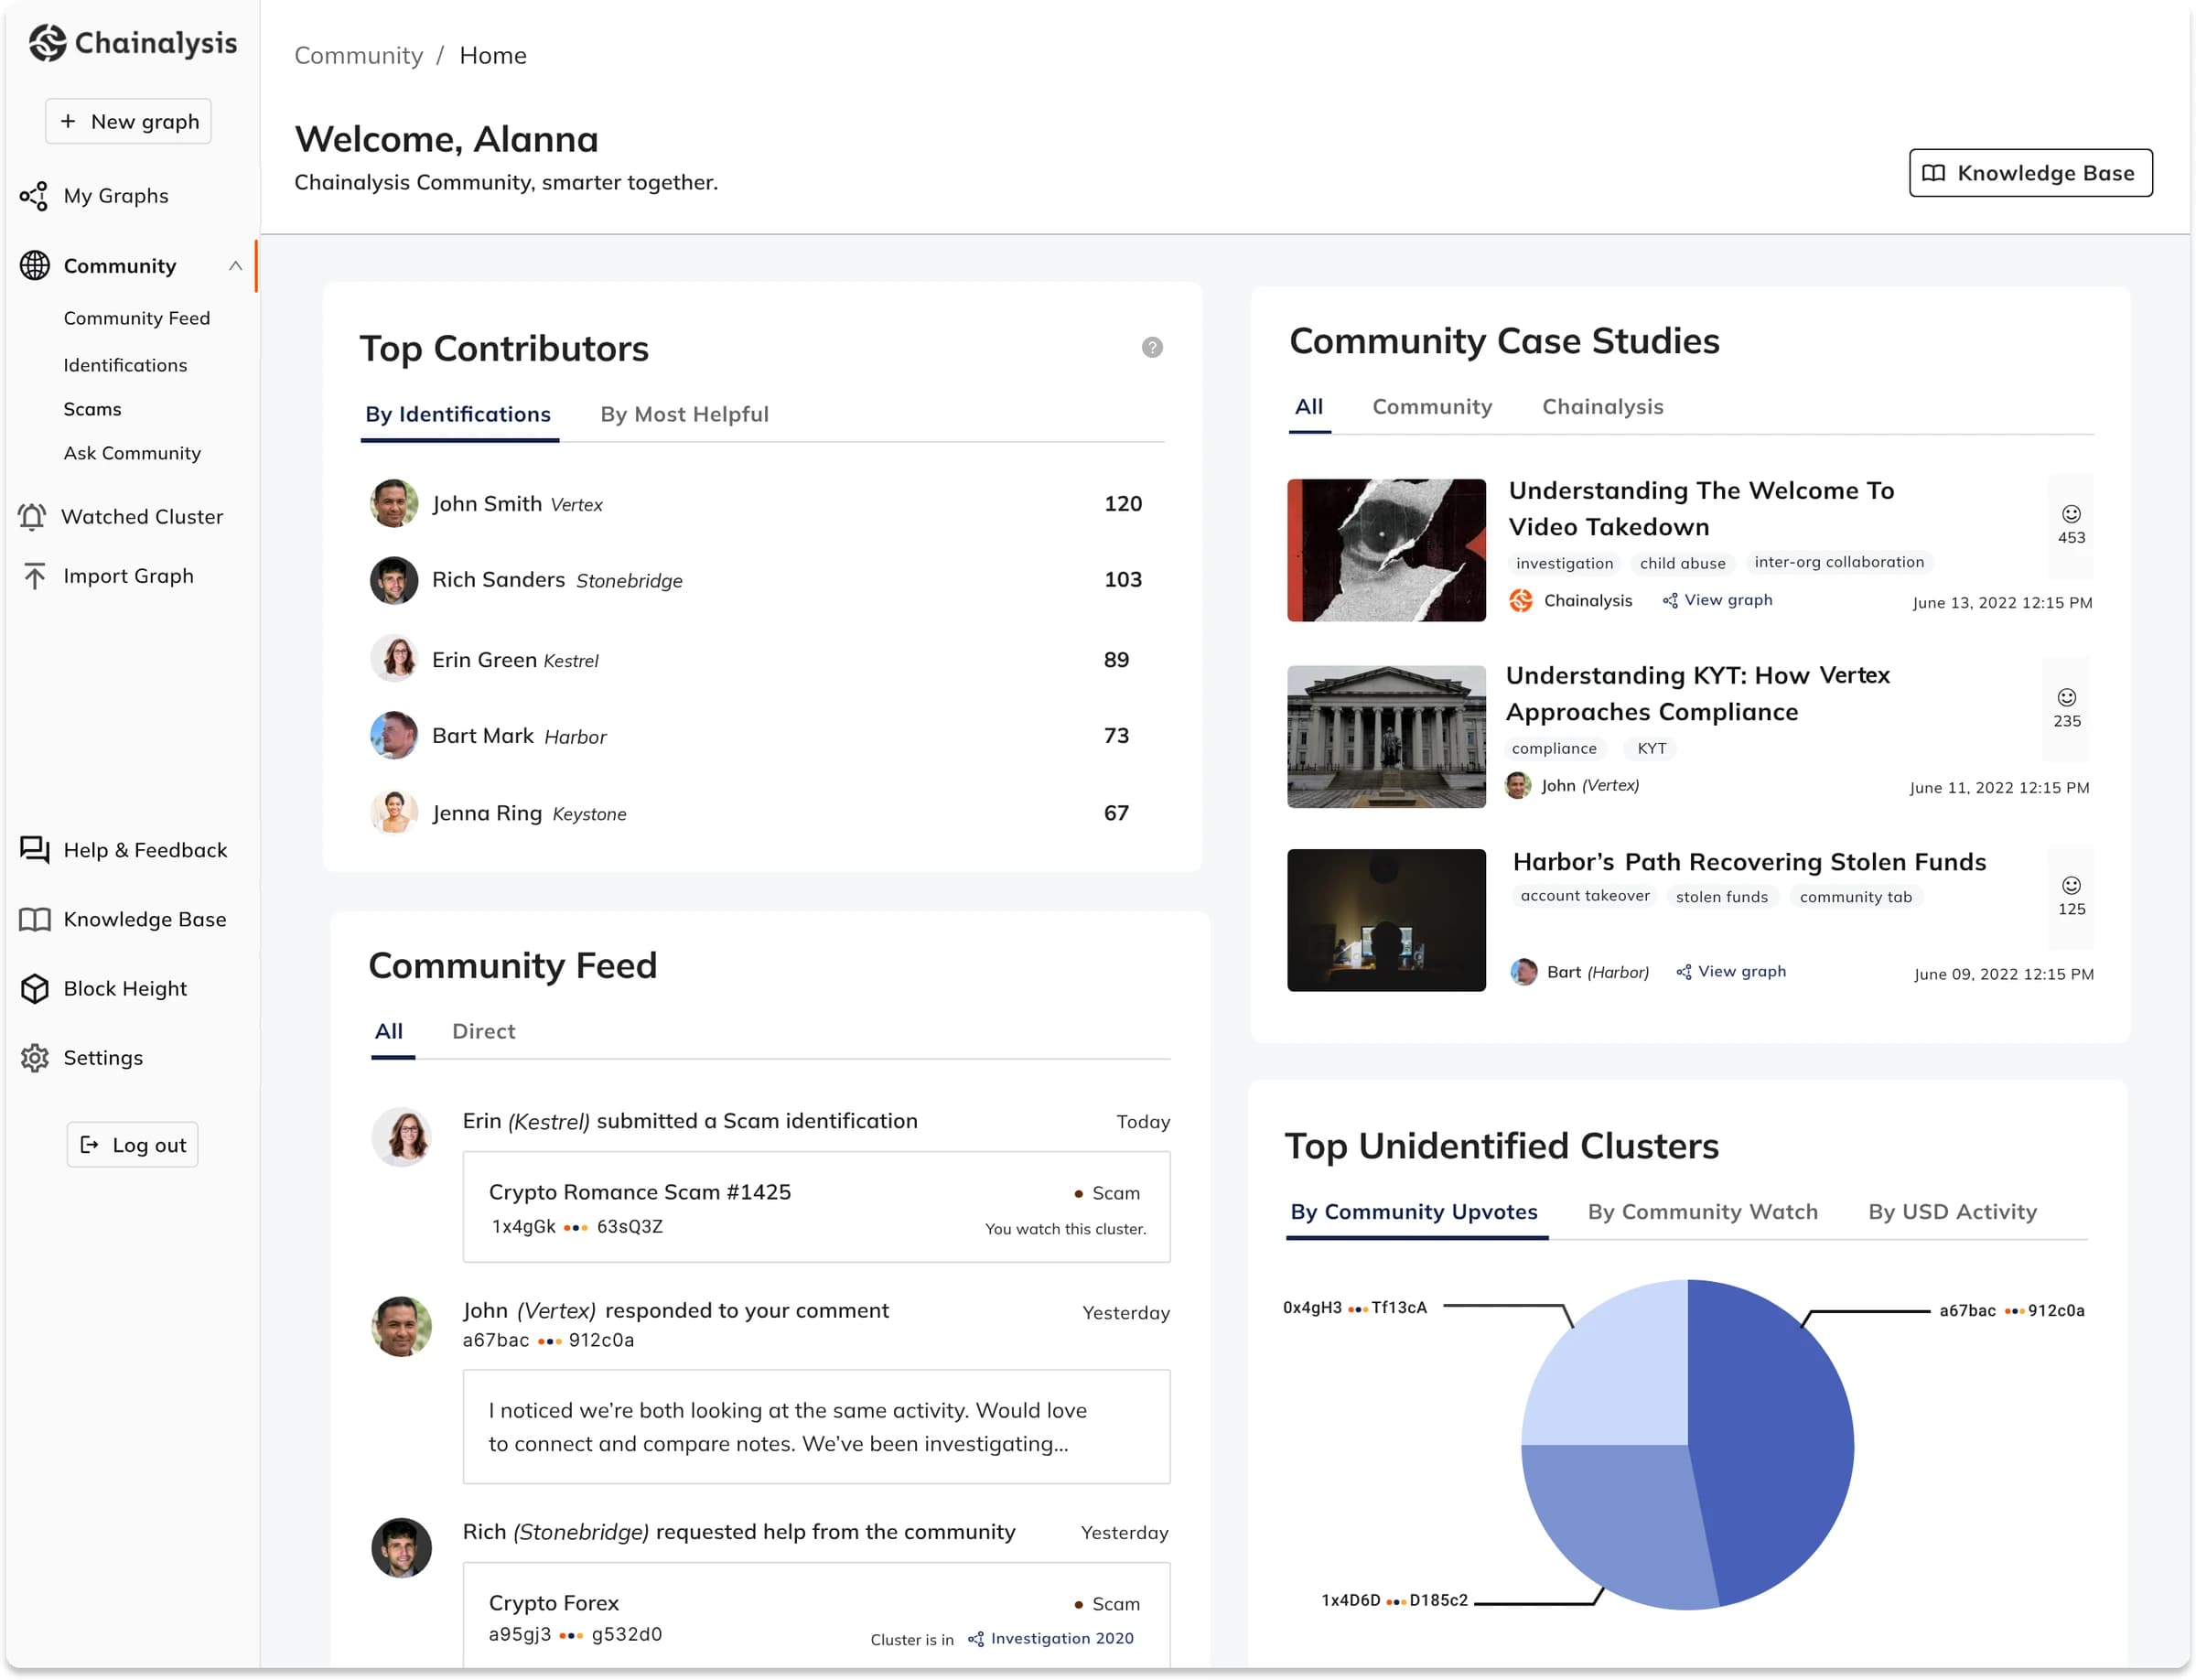
Task: Click John Smith's avatar in Top Contributors
Action: pos(394,503)
